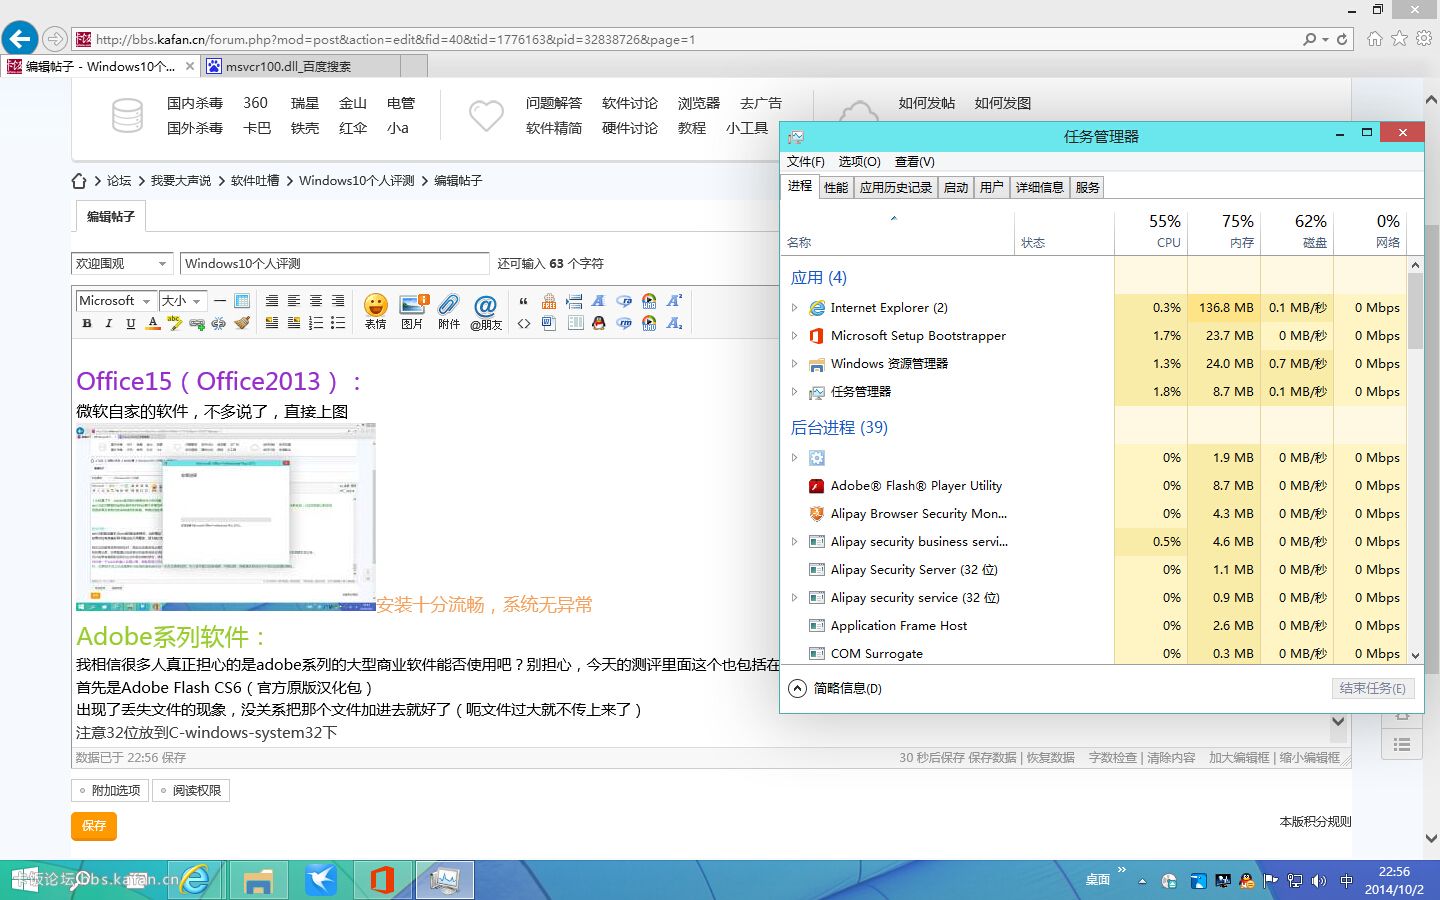This screenshot has height=900, width=1440.
Task: Expand Alipay security service (32 位) row
Action: pos(795,598)
